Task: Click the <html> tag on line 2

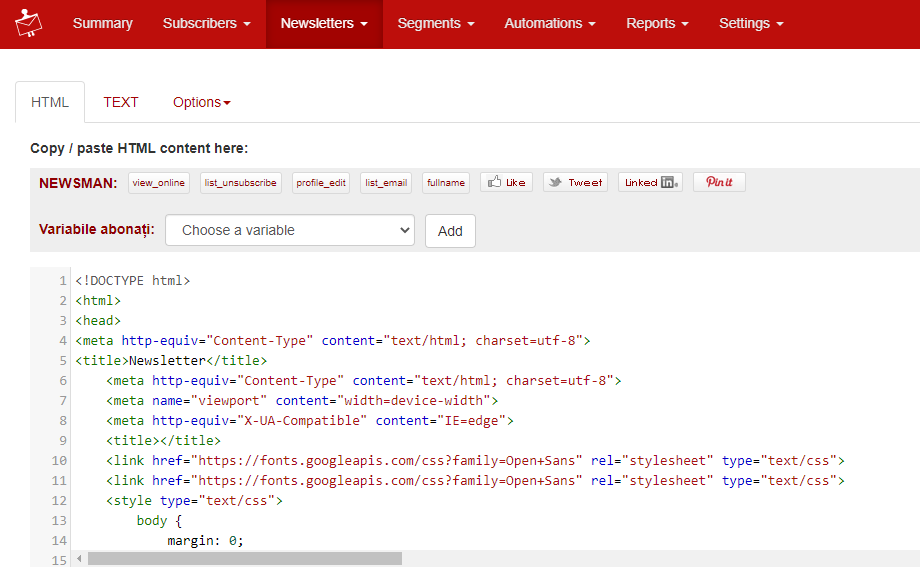Action: tap(98, 300)
